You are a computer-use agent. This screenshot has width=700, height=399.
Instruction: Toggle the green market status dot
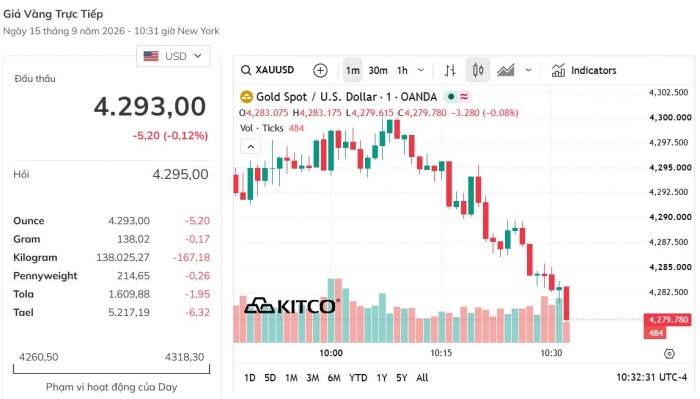(451, 96)
